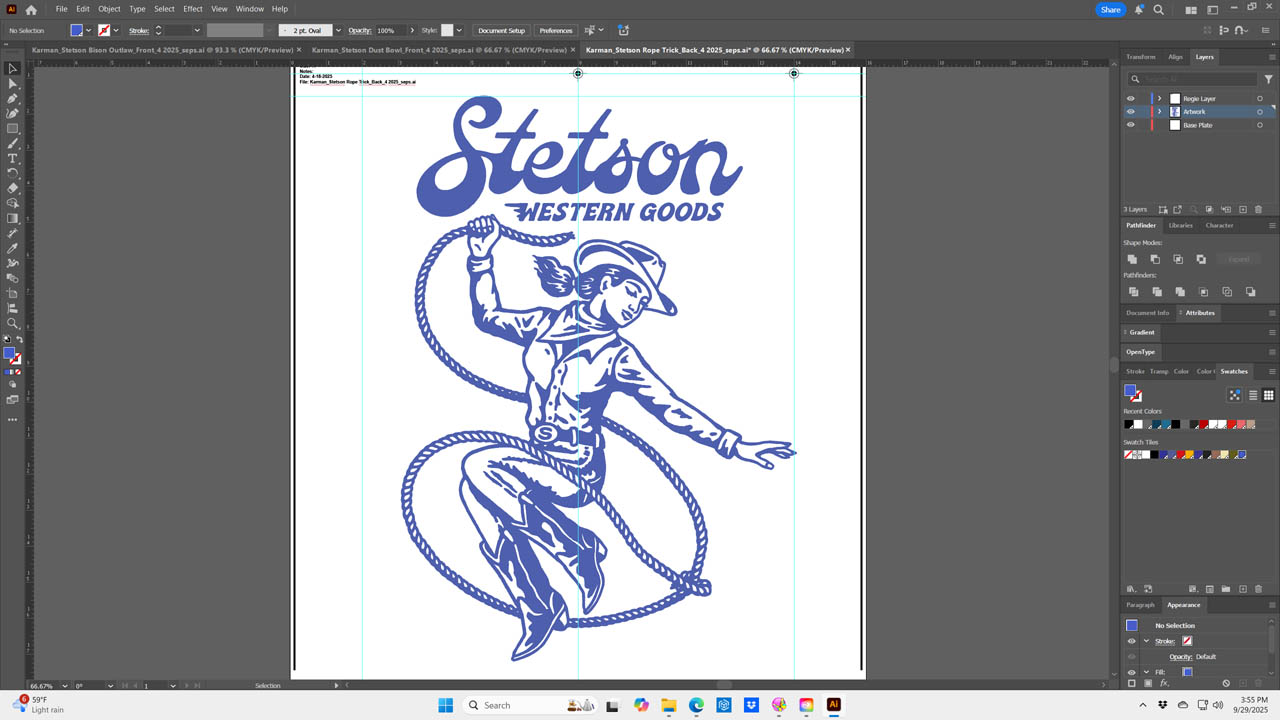Click the Delete Selection trash icon in Layers
Viewport: 1280px width, 720px height.
point(1258,209)
